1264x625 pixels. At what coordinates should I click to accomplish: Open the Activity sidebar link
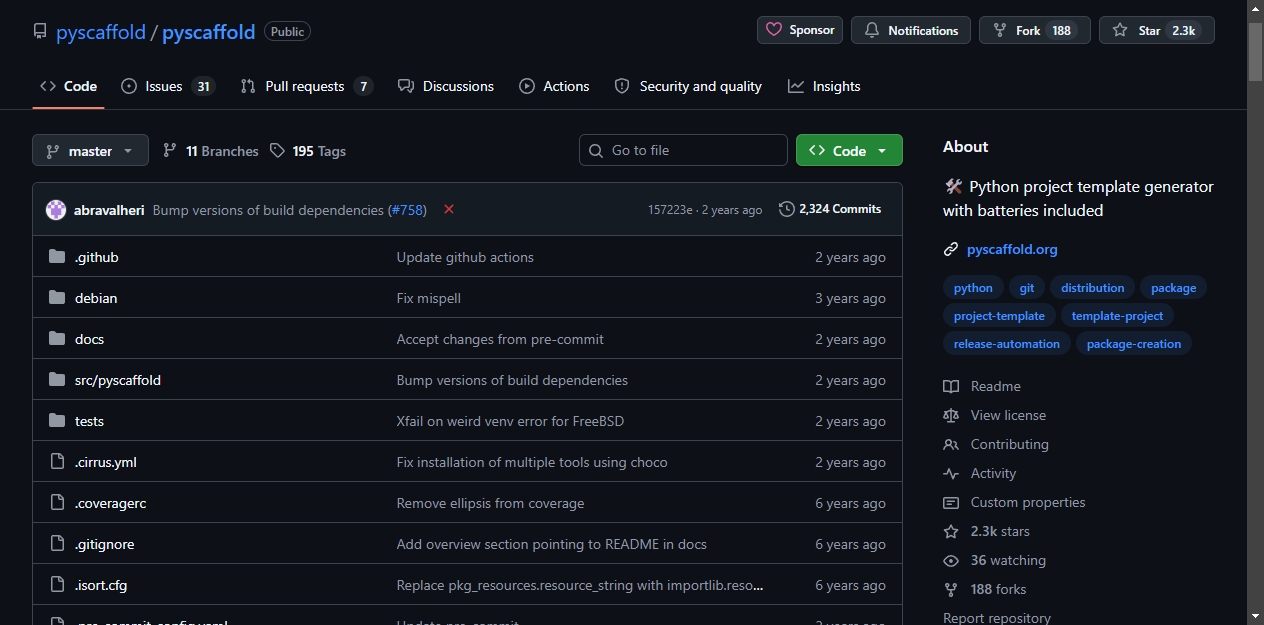980,473
